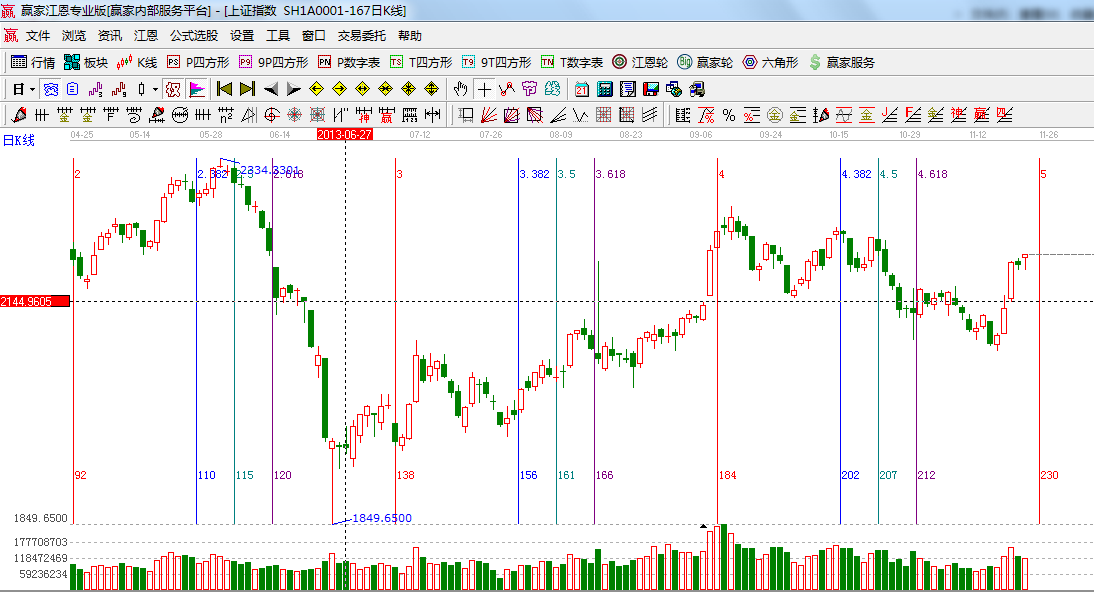The height and width of the screenshot is (592, 1094).
Task: Click the 日K线 chart label
Action: 19,140
